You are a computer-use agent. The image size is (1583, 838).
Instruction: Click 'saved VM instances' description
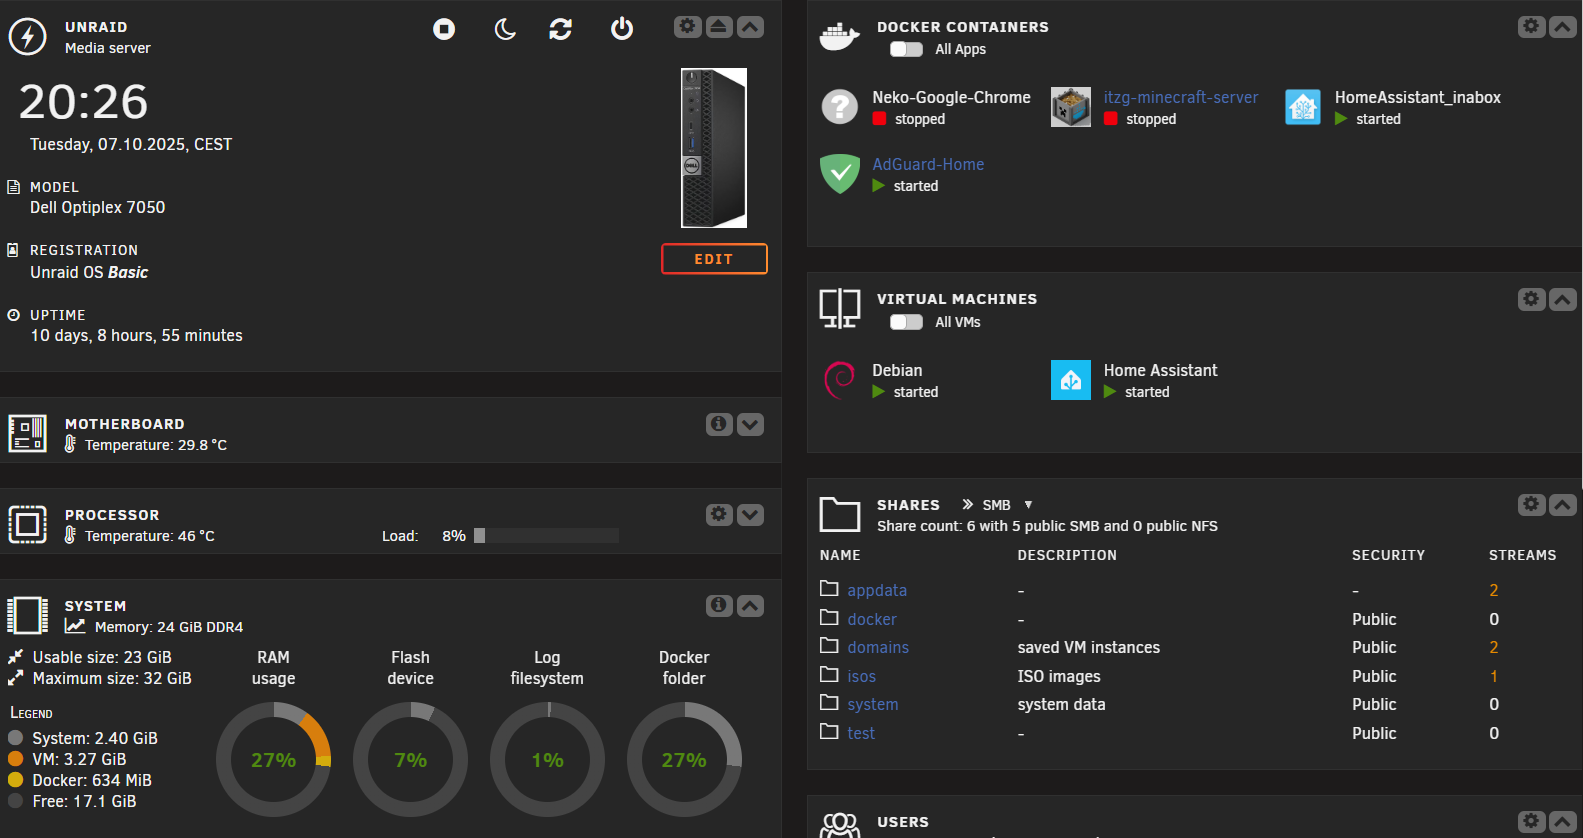pyautogui.click(x=1089, y=647)
